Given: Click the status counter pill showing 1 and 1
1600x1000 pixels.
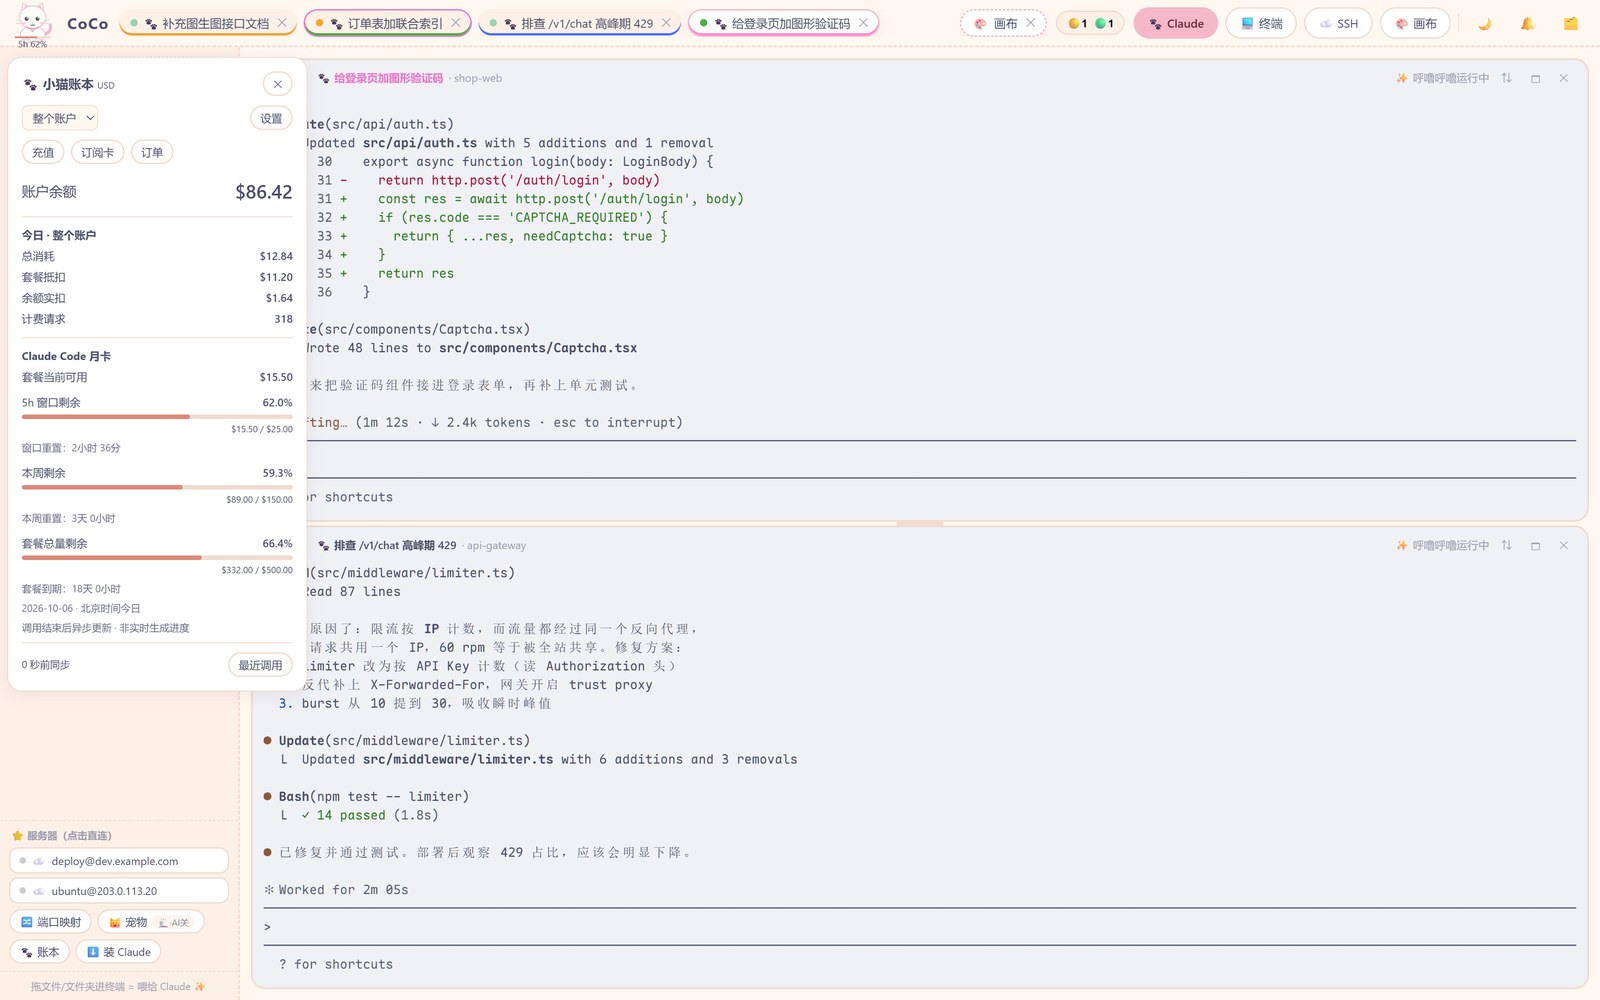Looking at the screenshot, I should pos(1090,23).
